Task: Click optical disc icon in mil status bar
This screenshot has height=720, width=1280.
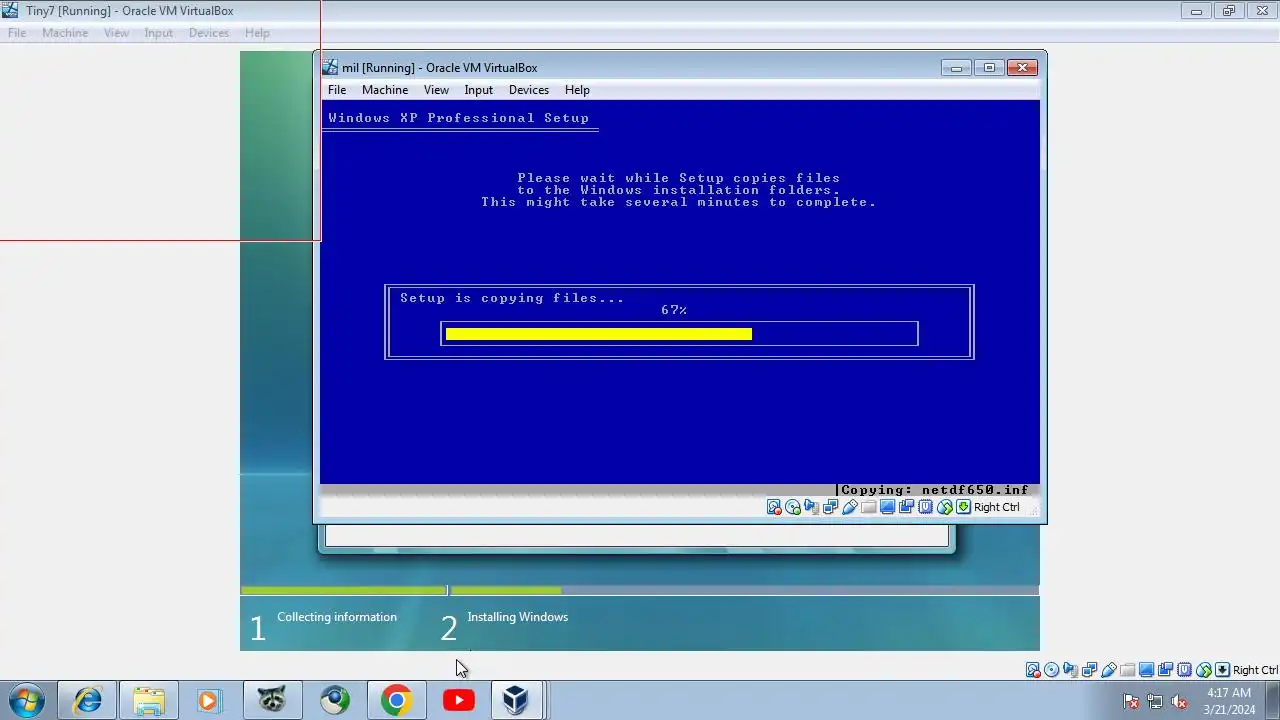Action: click(x=793, y=507)
